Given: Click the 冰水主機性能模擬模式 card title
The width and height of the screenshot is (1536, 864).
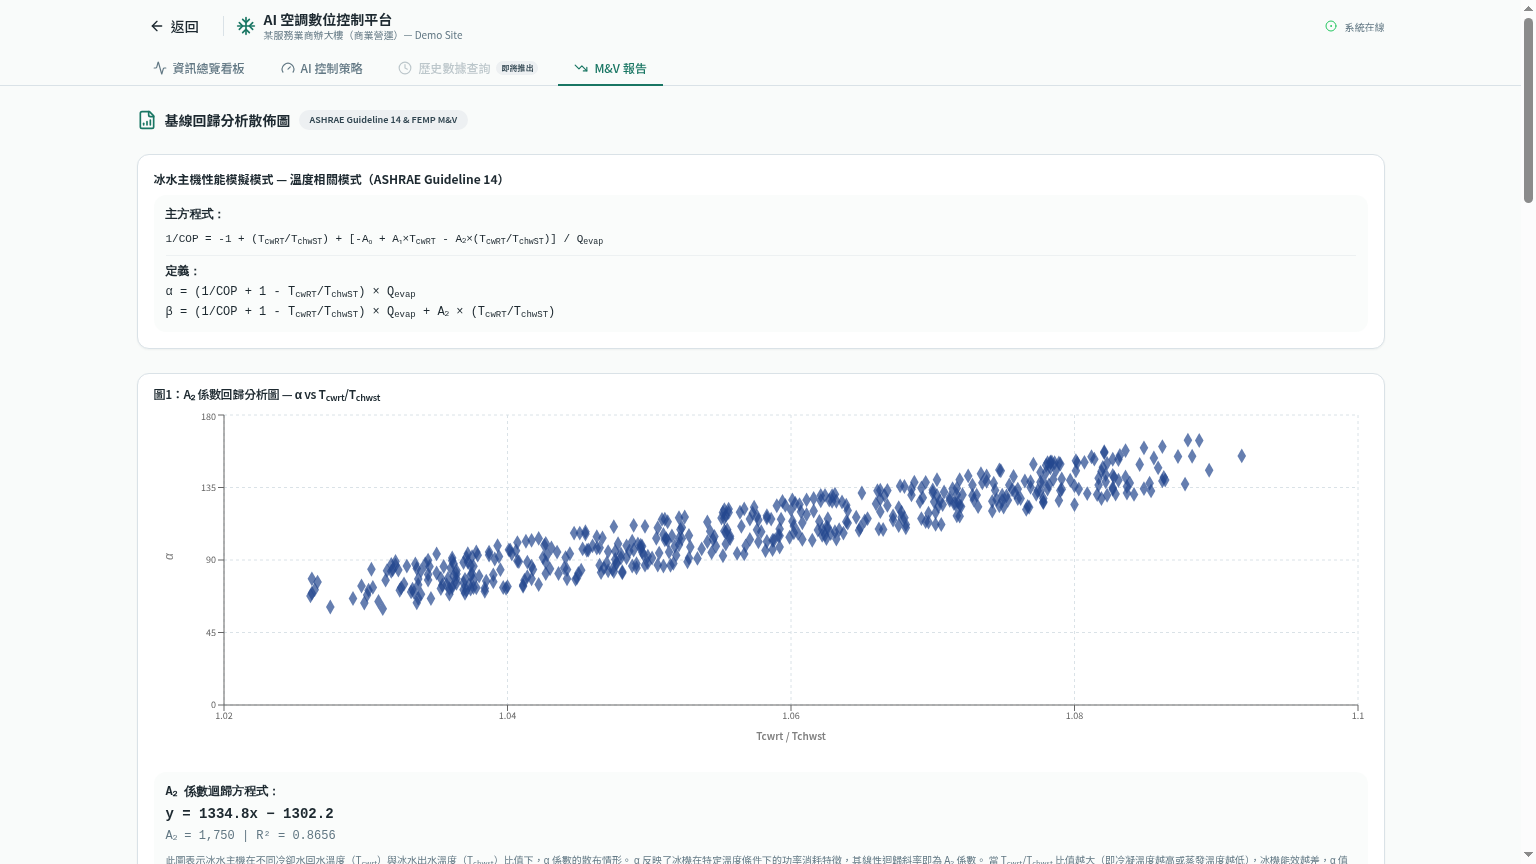Looking at the screenshot, I should (328, 180).
